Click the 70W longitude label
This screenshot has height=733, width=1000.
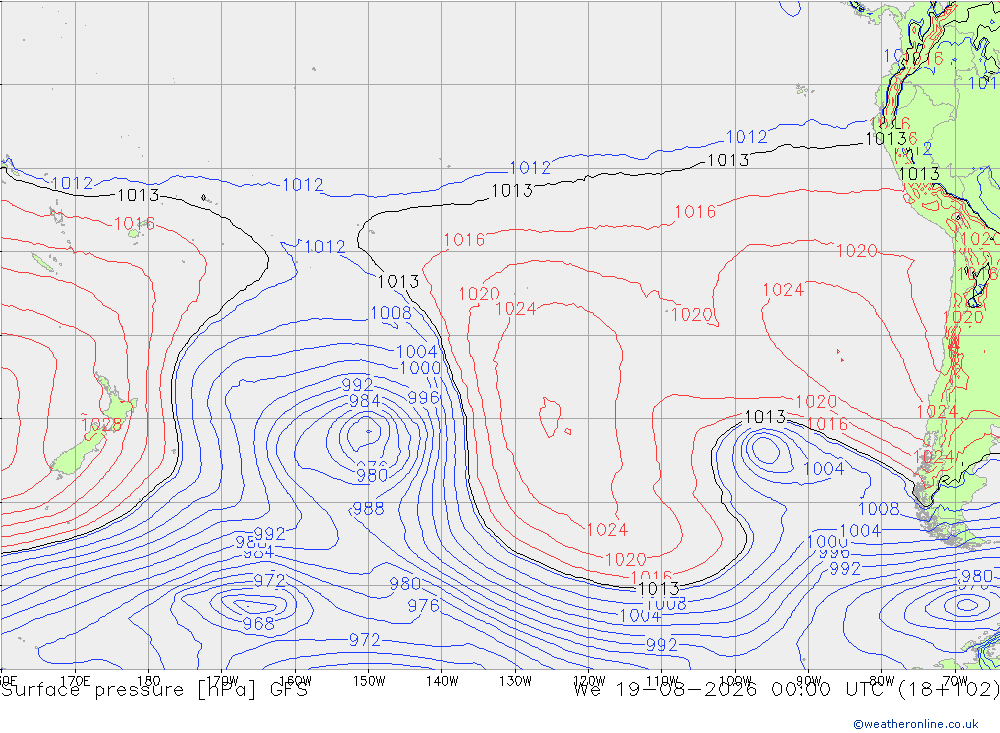click(x=955, y=681)
